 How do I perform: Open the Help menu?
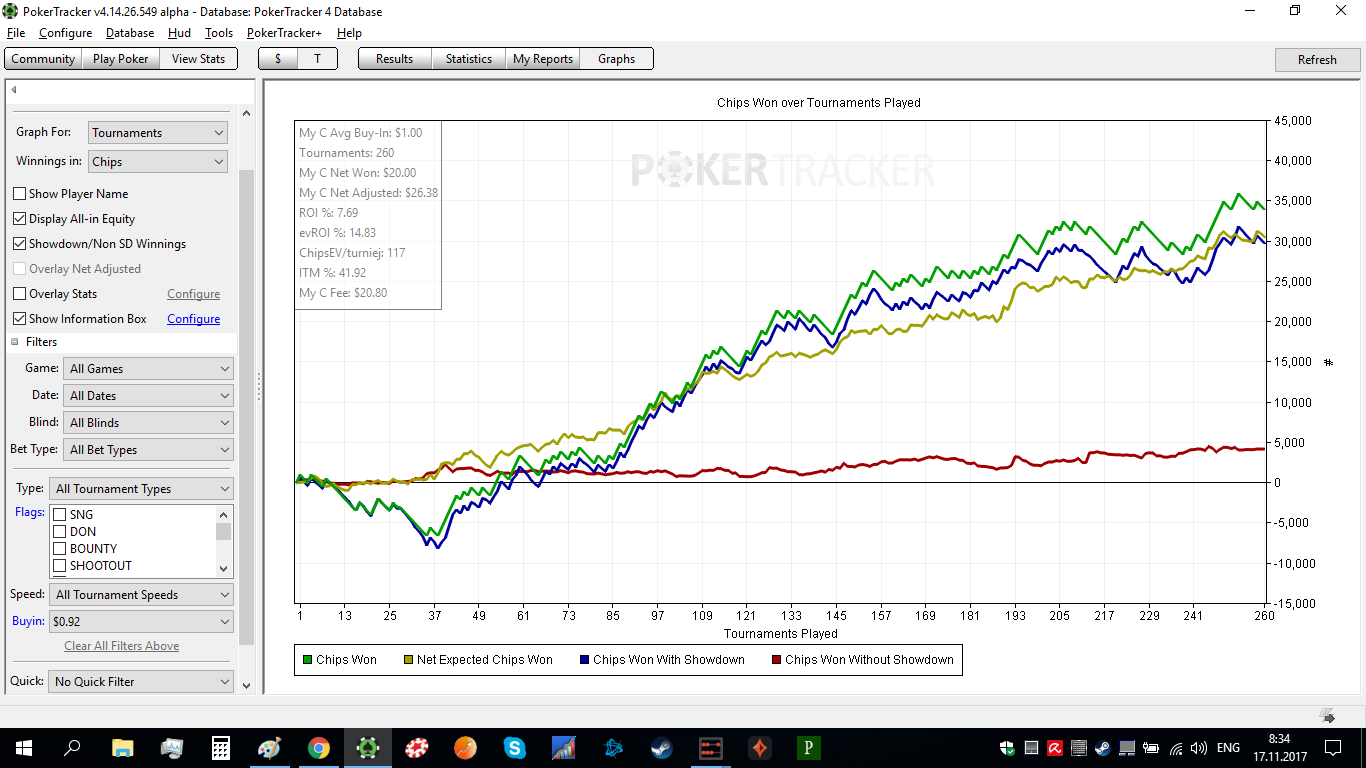349,33
